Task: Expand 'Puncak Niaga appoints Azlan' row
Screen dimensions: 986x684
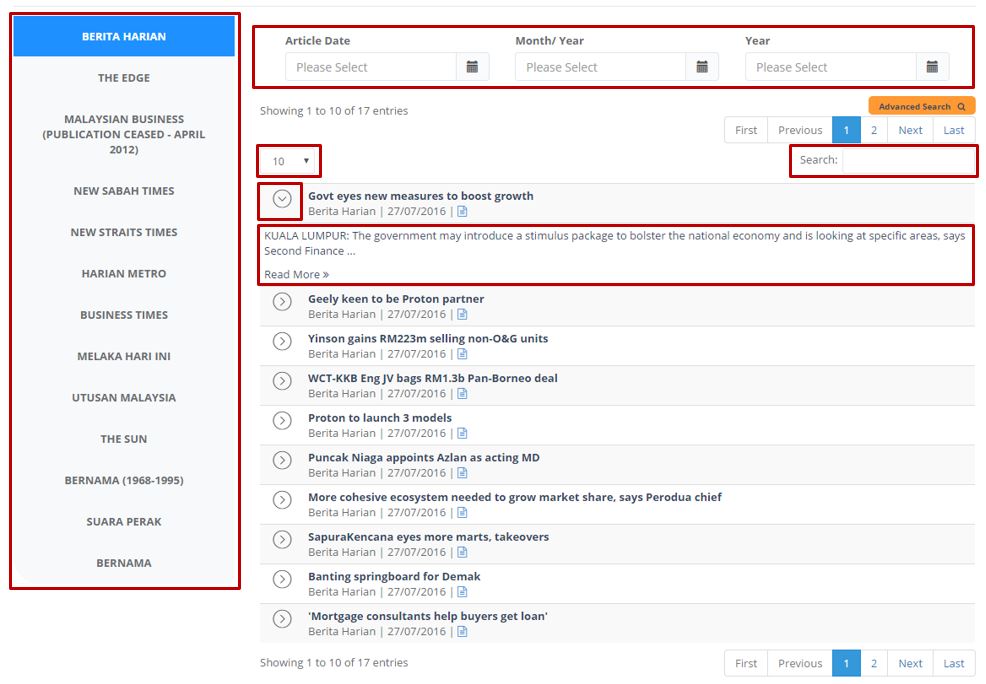Action: [x=282, y=460]
